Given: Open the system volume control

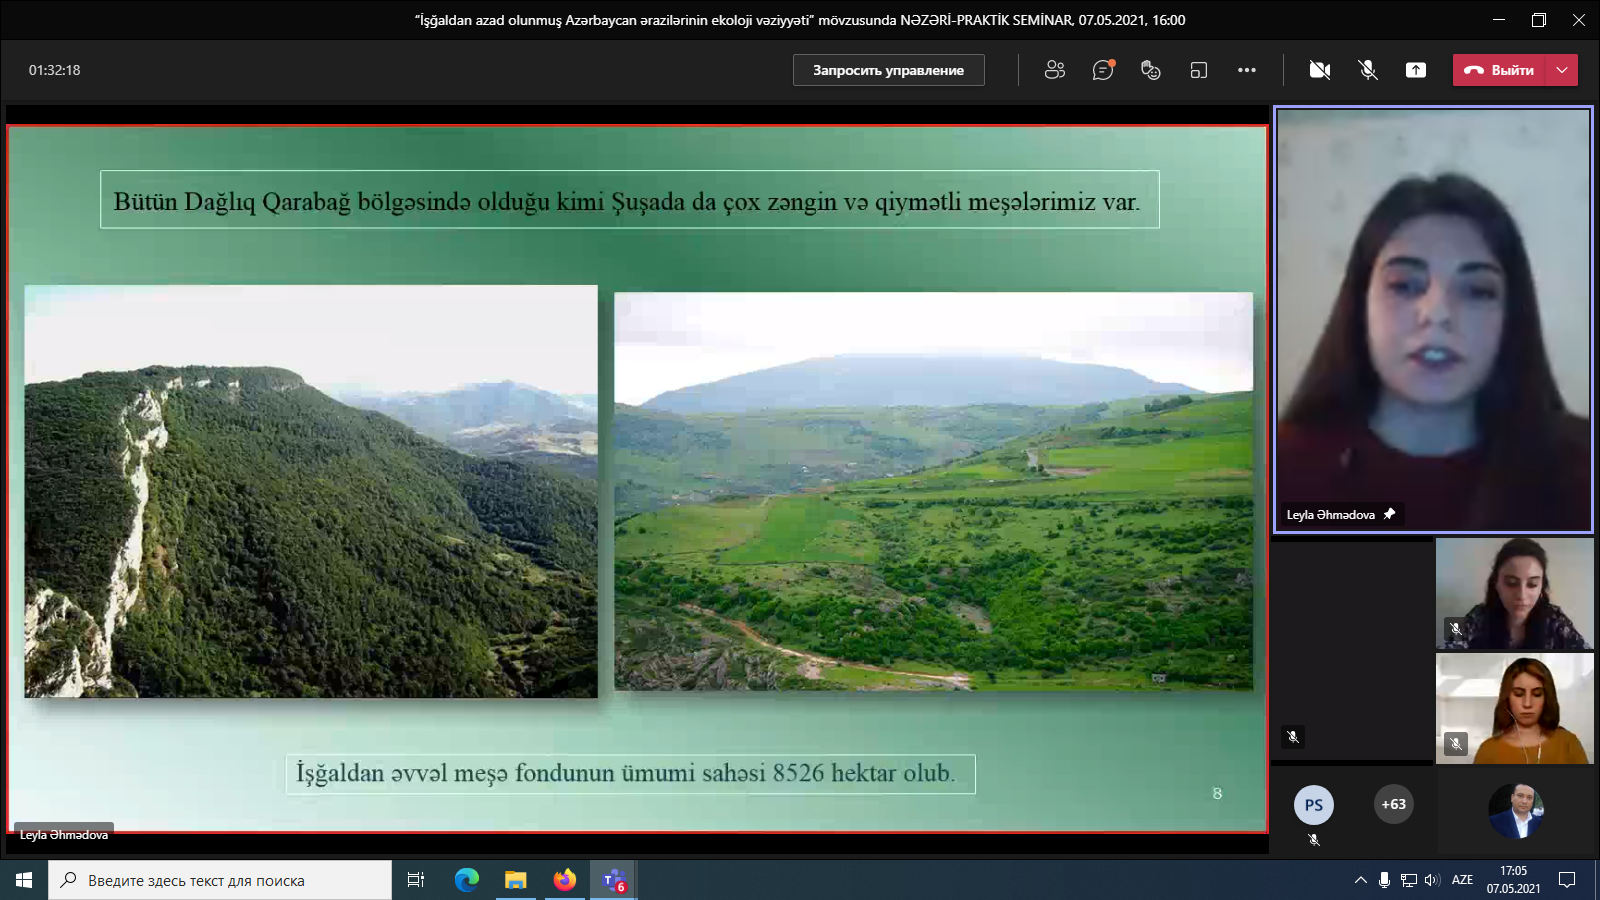Looking at the screenshot, I should tap(1432, 880).
